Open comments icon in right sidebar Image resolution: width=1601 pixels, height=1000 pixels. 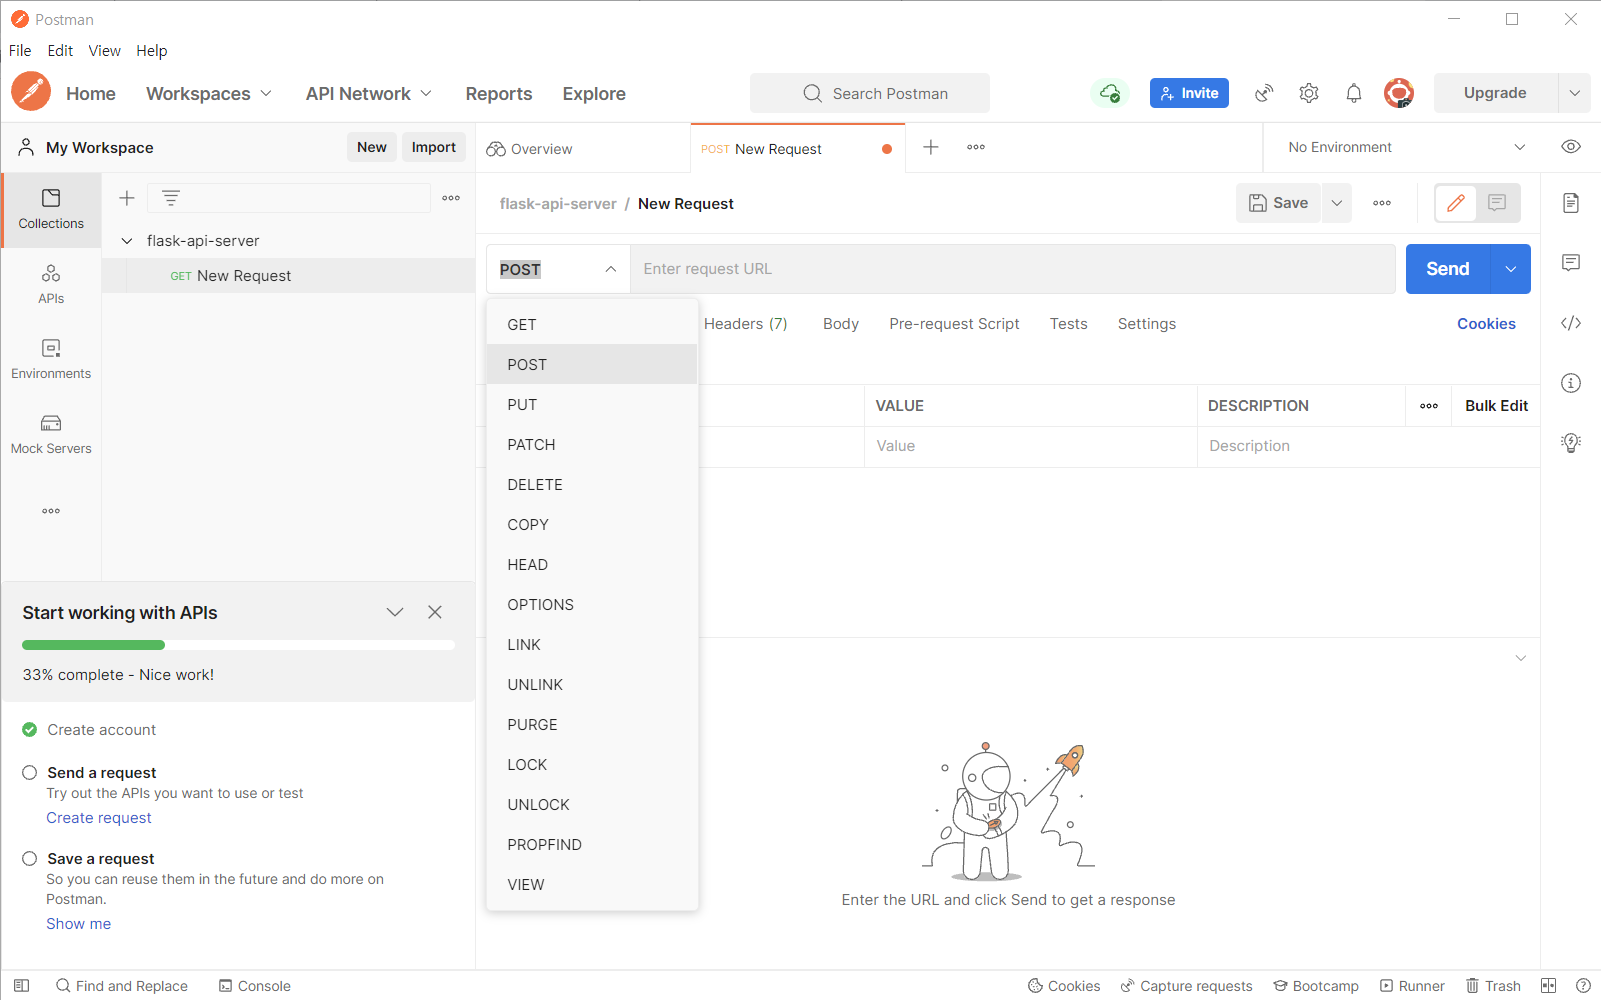(x=1571, y=263)
